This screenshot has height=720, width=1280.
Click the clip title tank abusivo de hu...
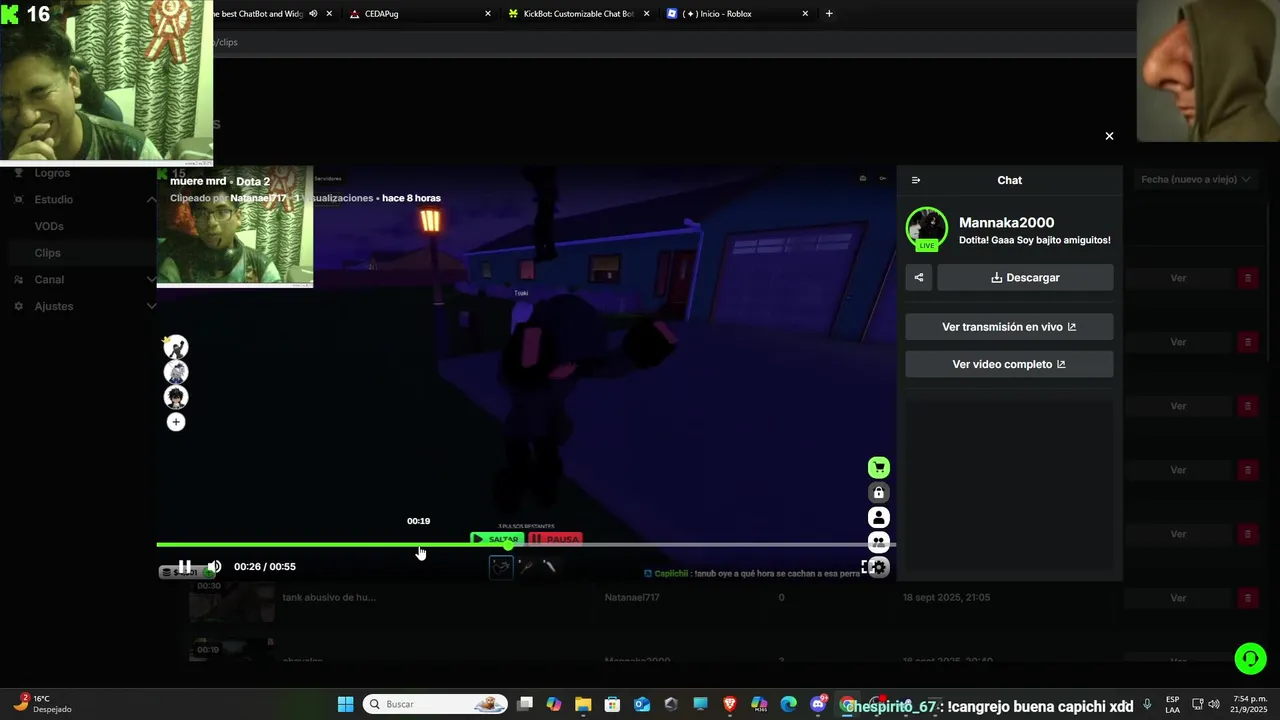click(x=329, y=597)
